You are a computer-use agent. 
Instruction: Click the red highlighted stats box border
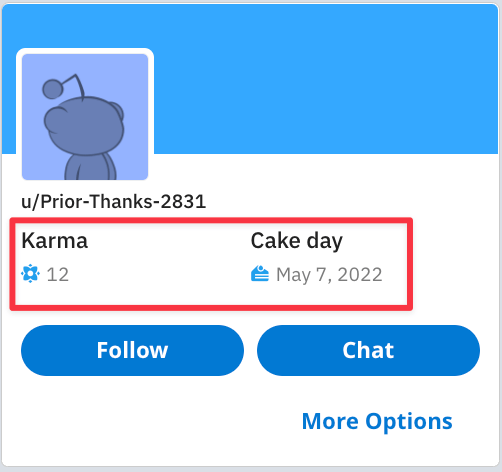click(211, 220)
